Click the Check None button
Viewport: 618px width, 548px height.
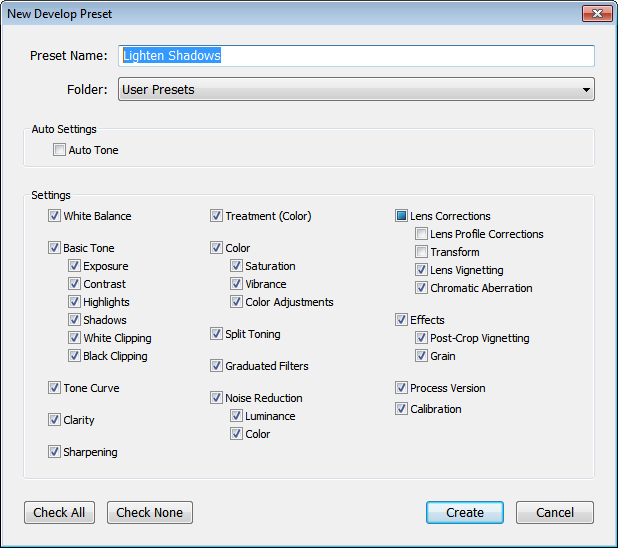tap(150, 513)
